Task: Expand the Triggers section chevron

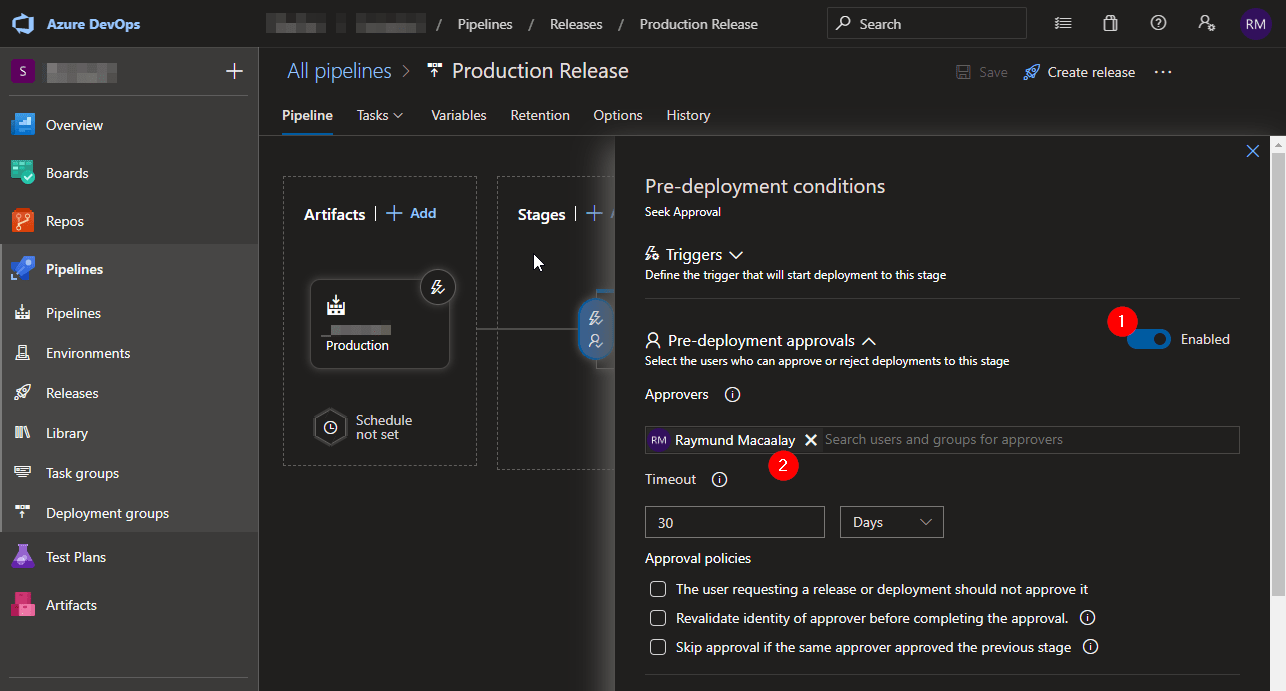Action: 736,254
